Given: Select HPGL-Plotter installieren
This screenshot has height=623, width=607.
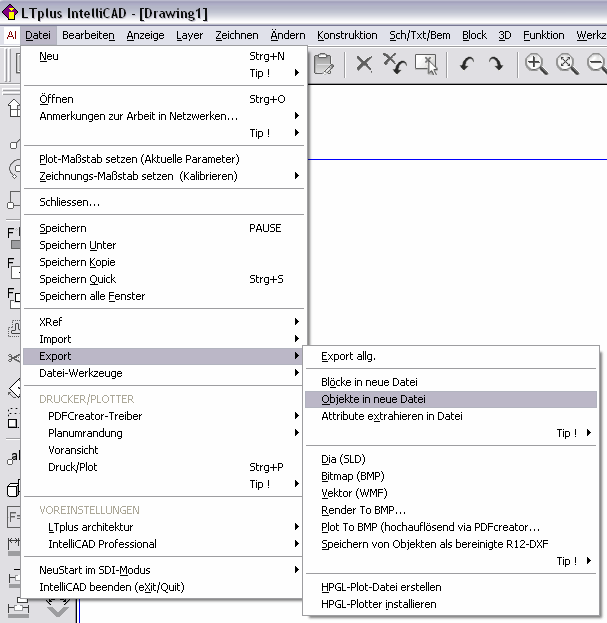Looking at the screenshot, I should [451, 605].
